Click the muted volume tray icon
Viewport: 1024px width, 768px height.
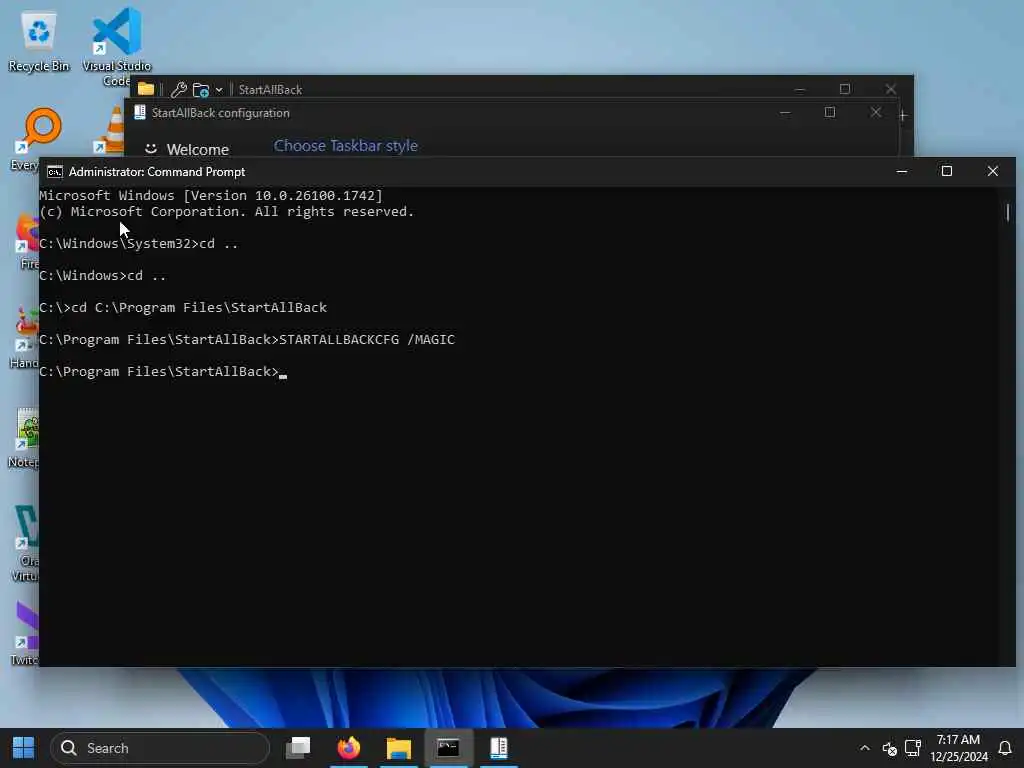coord(889,748)
